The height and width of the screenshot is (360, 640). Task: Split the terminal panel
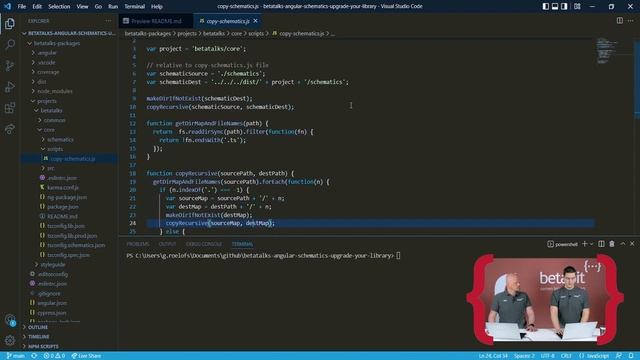(x=601, y=244)
